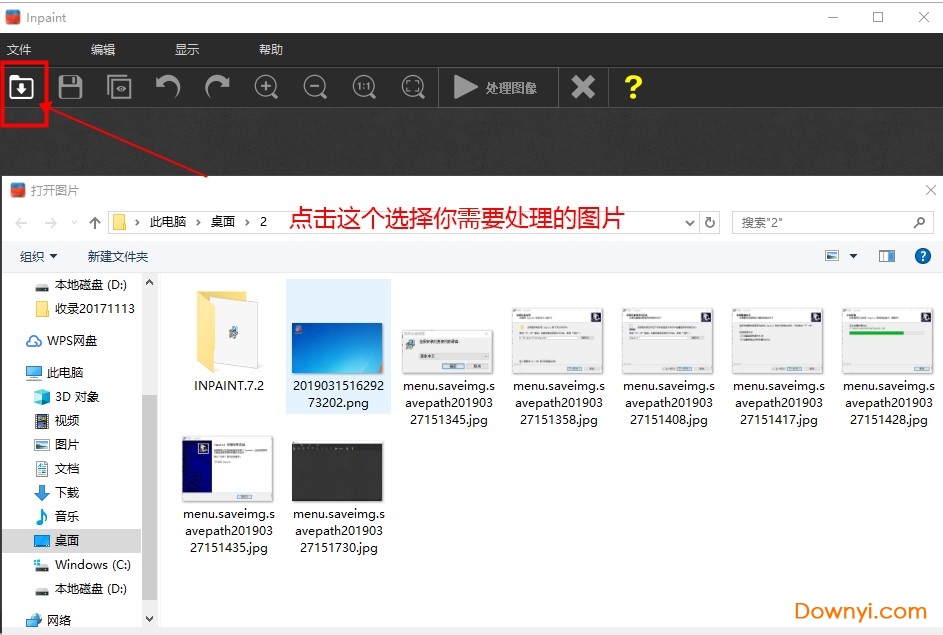Click the blue help circle in the dialog
The width and height of the screenshot is (943, 635).
(x=922, y=255)
